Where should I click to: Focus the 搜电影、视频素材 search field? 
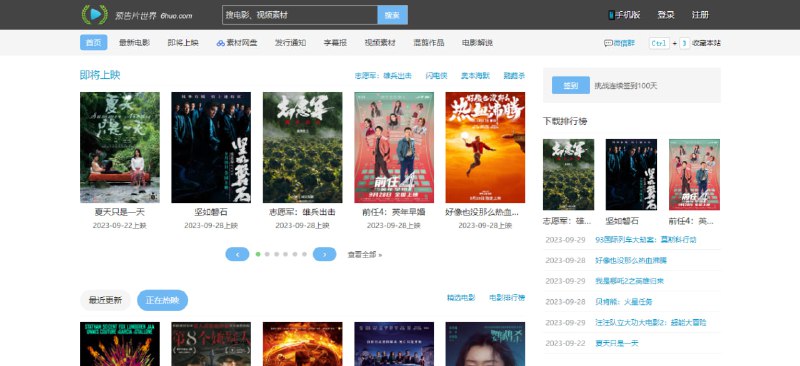click(300, 15)
